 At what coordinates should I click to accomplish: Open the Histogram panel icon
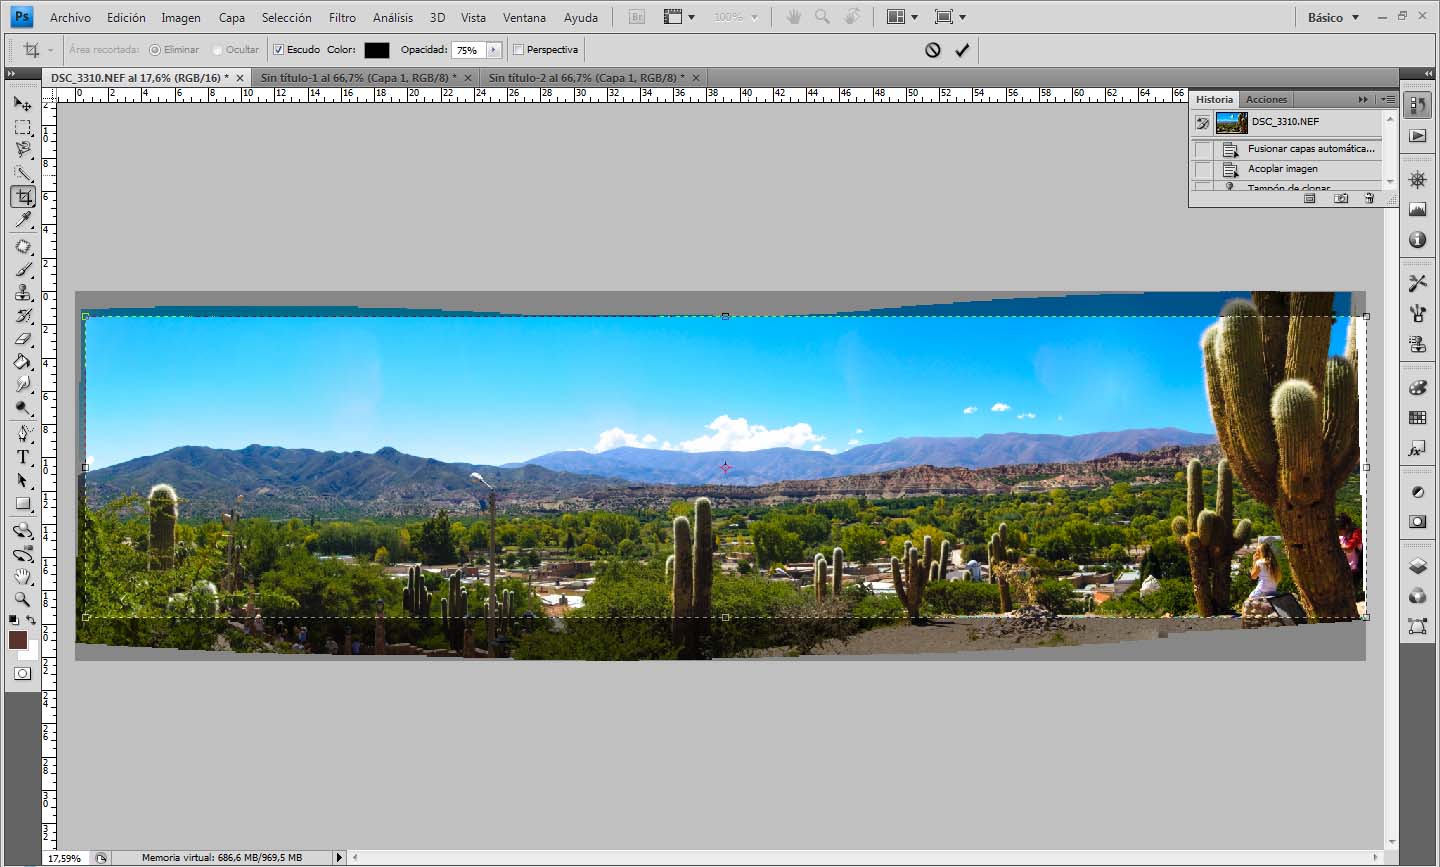[1417, 210]
